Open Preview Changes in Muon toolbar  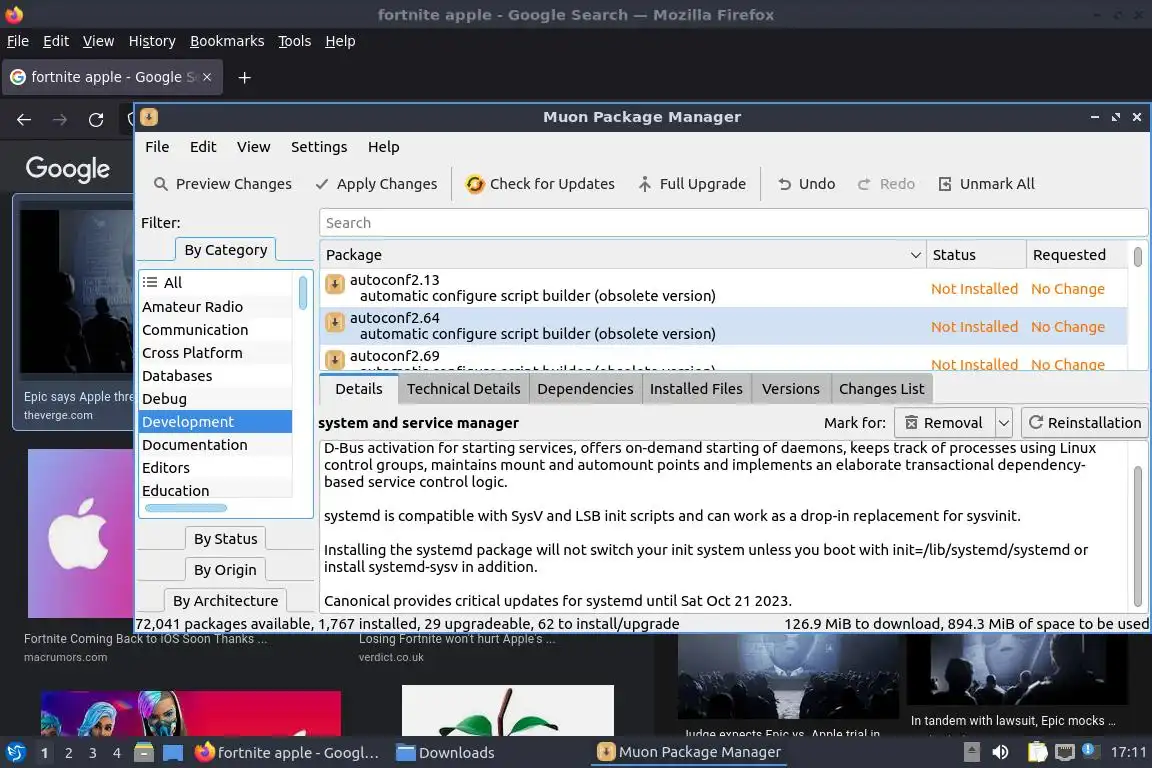[223, 184]
